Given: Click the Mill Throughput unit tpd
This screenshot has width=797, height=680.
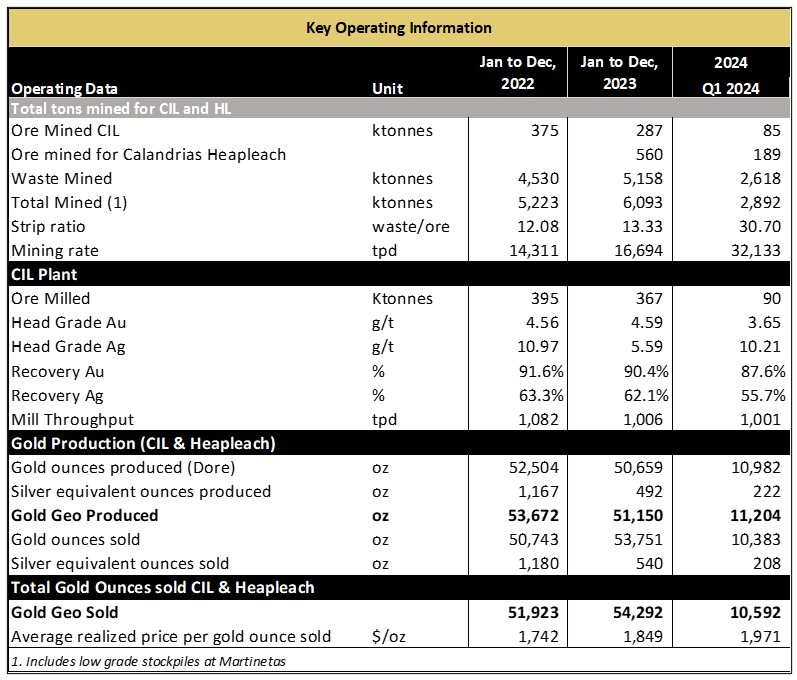Looking at the screenshot, I should 384,419.
